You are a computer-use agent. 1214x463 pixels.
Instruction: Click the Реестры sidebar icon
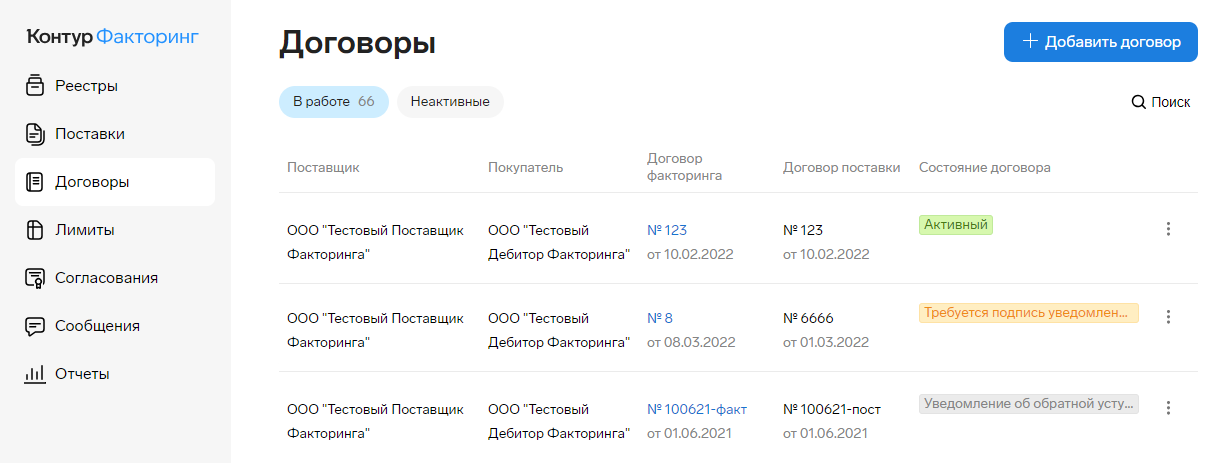point(35,86)
